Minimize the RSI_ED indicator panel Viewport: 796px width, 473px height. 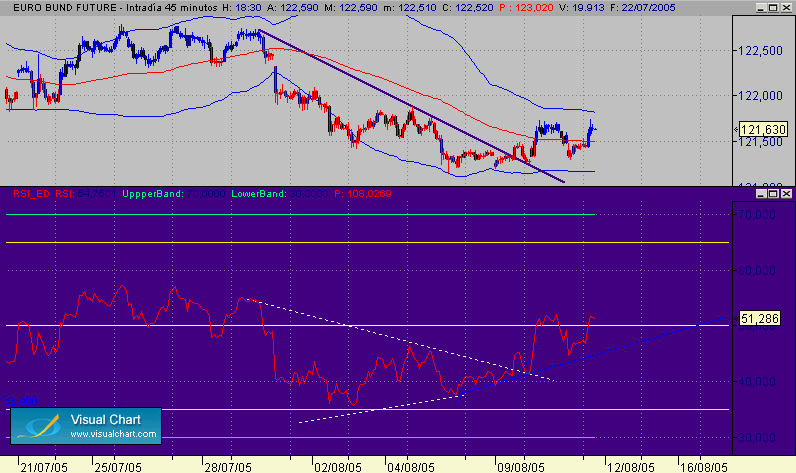pos(760,193)
